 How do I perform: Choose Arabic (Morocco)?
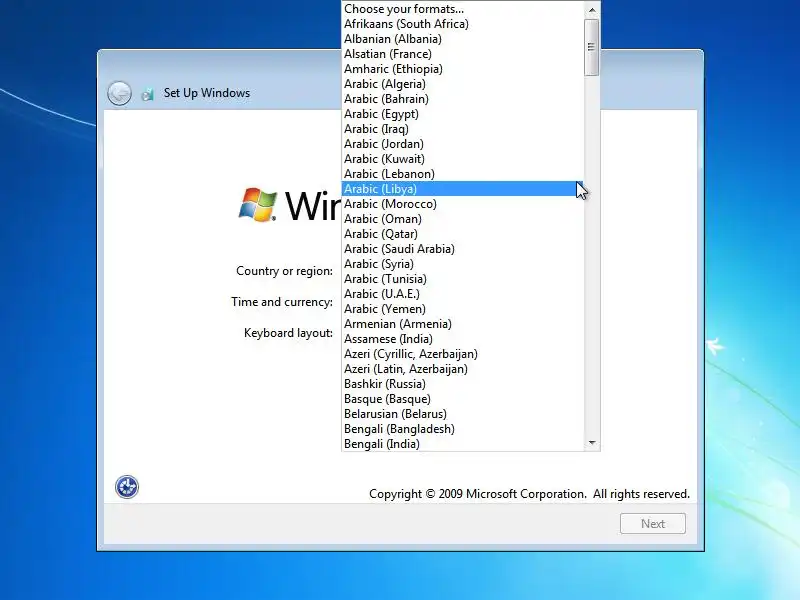[x=462, y=204]
